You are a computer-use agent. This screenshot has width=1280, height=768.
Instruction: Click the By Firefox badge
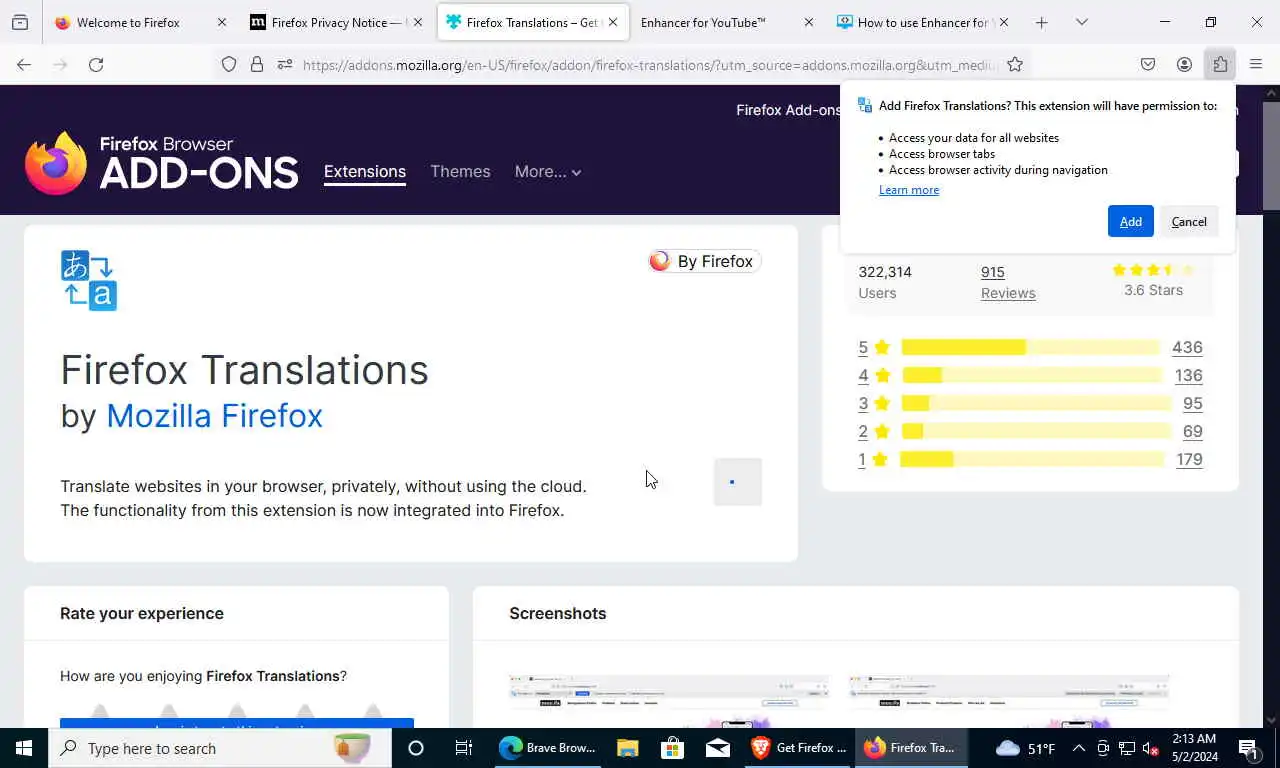coord(705,261)
